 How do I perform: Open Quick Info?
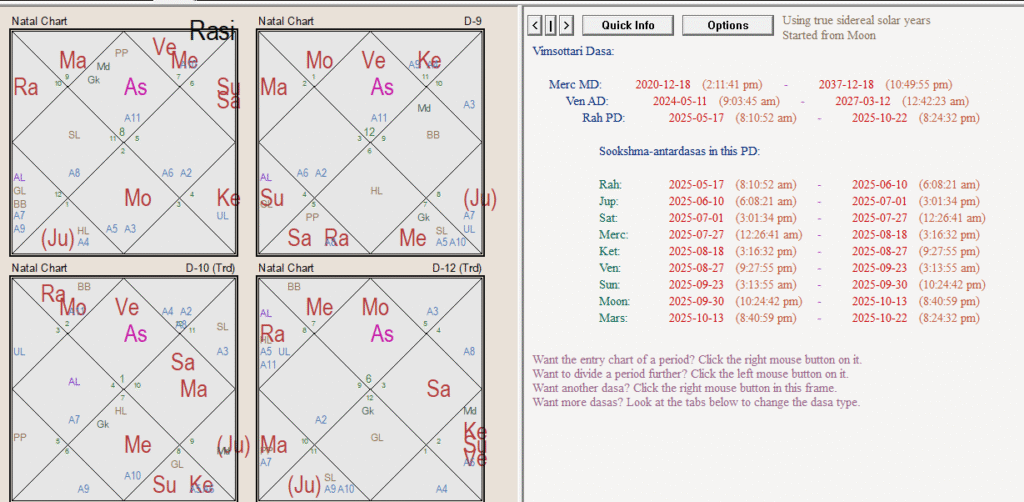628,25
